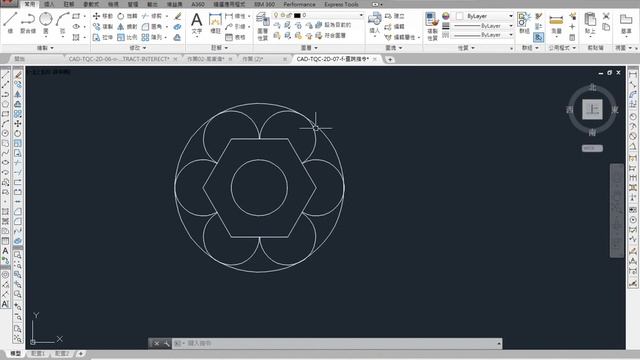Click the Table tool

click(x=235, y=37)
